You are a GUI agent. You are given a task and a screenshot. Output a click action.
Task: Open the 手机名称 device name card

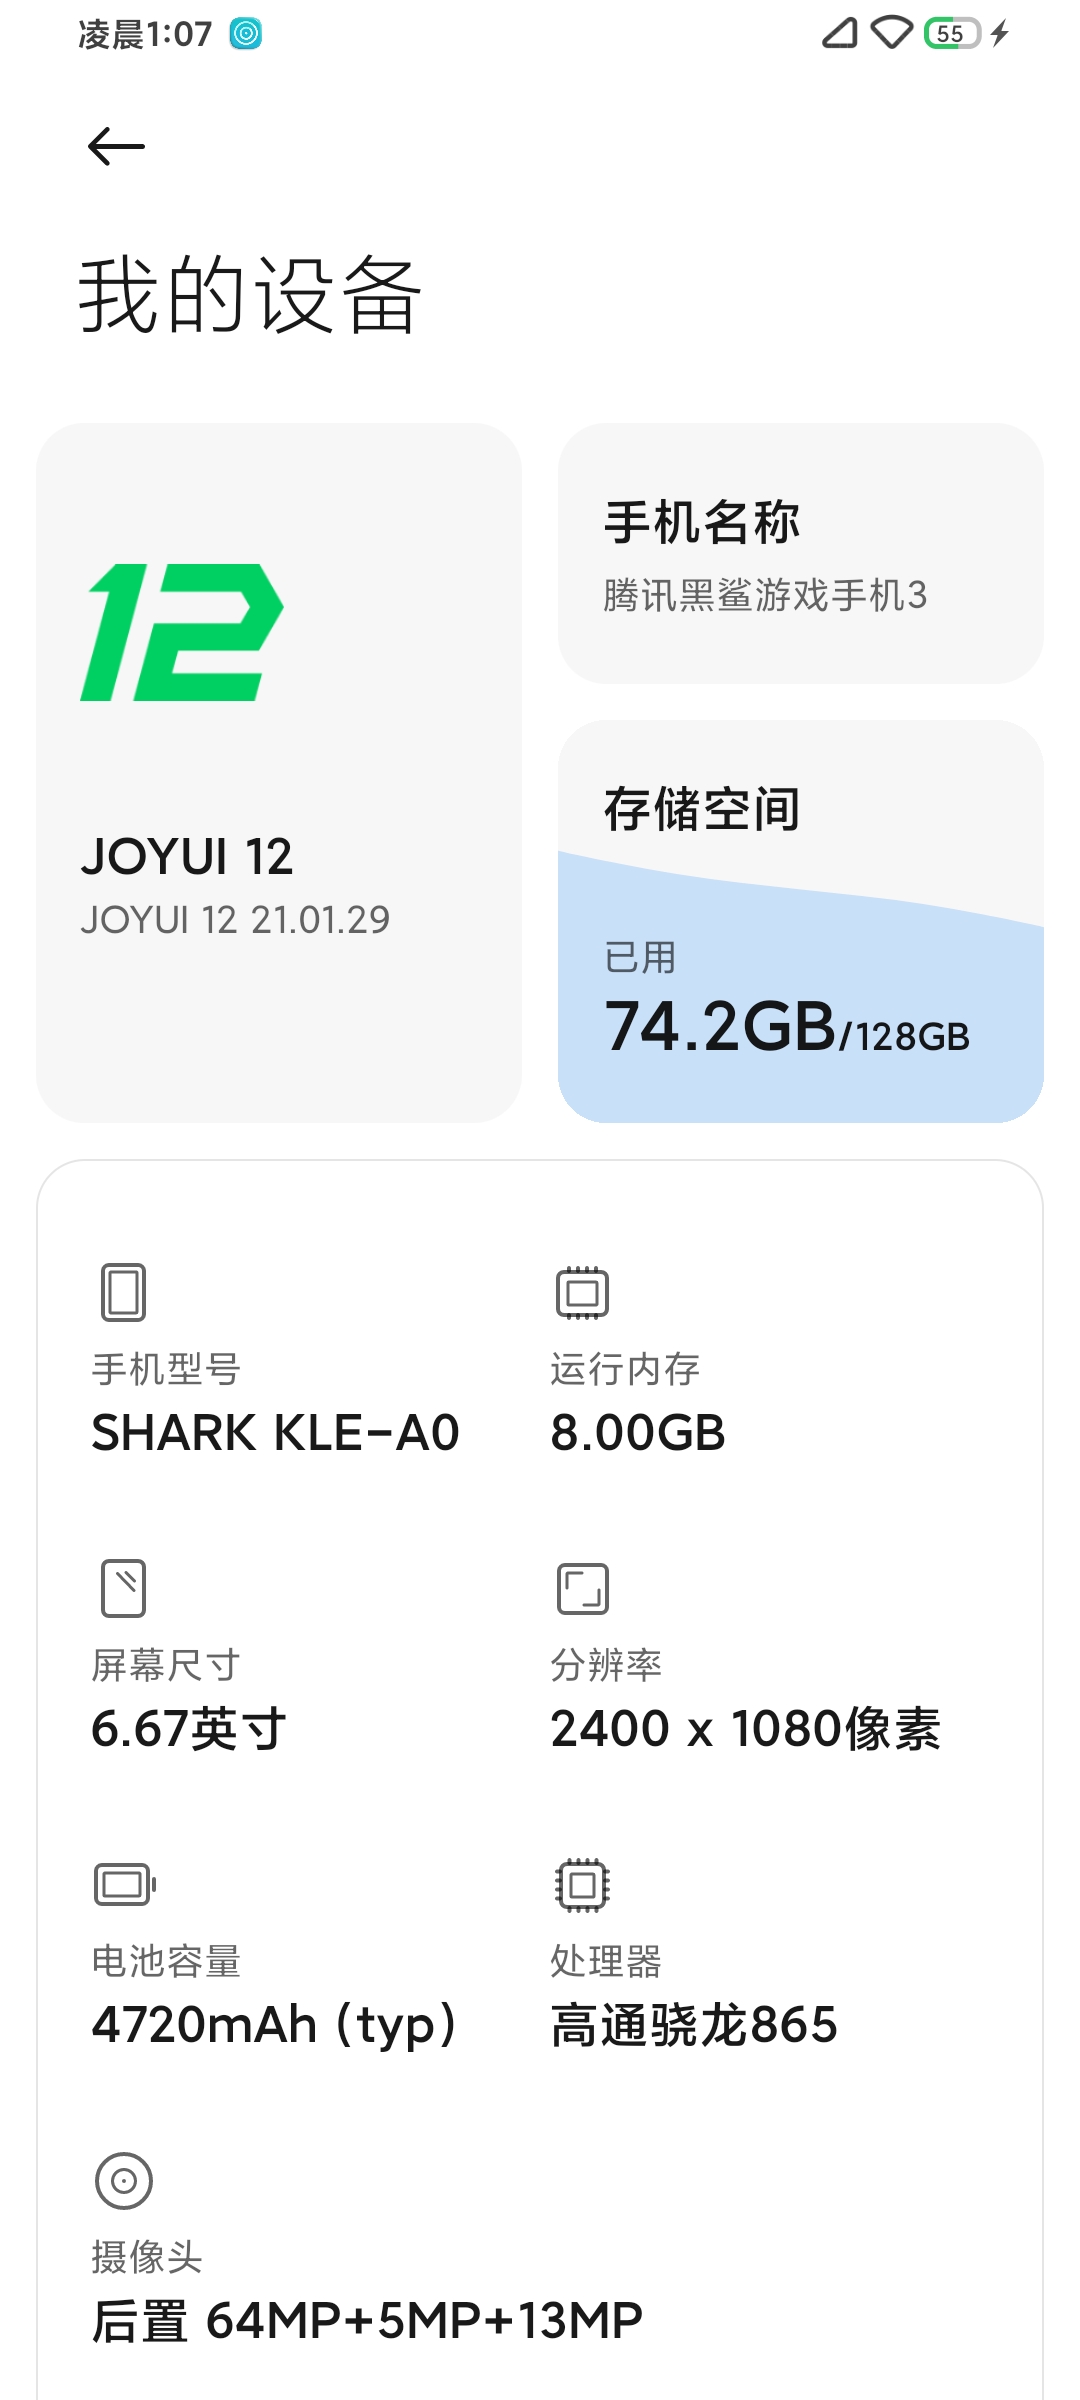(800, 553)
